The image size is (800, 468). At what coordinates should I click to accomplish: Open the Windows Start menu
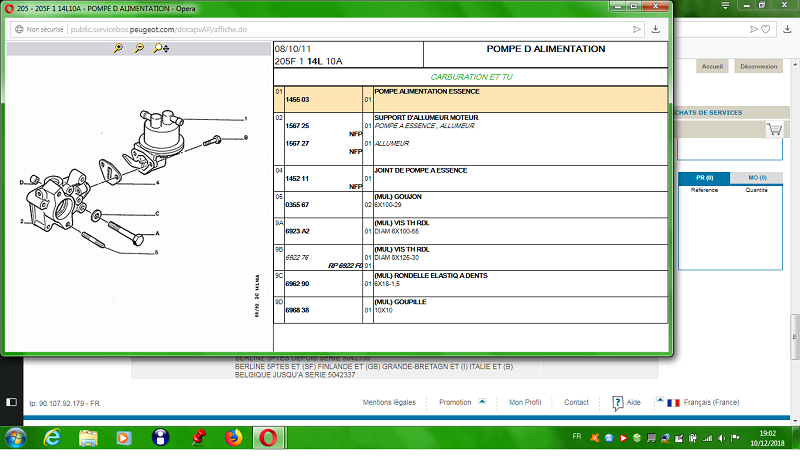[x=15, y=438]
